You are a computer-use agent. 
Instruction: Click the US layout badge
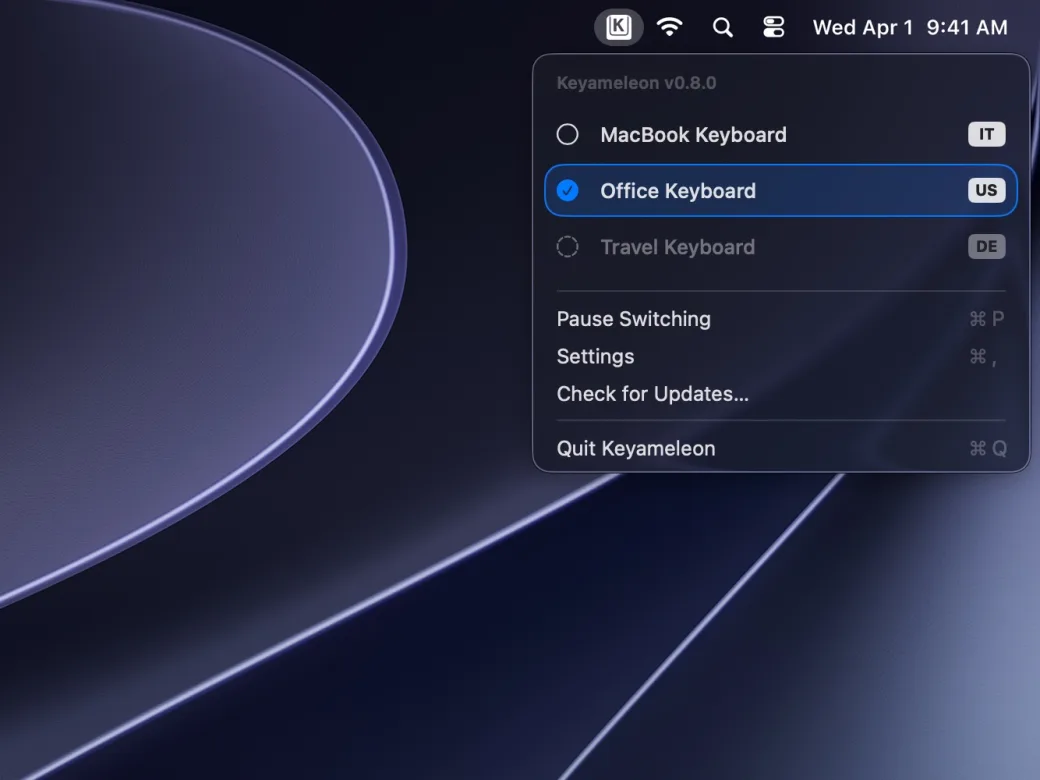[986, 190]
